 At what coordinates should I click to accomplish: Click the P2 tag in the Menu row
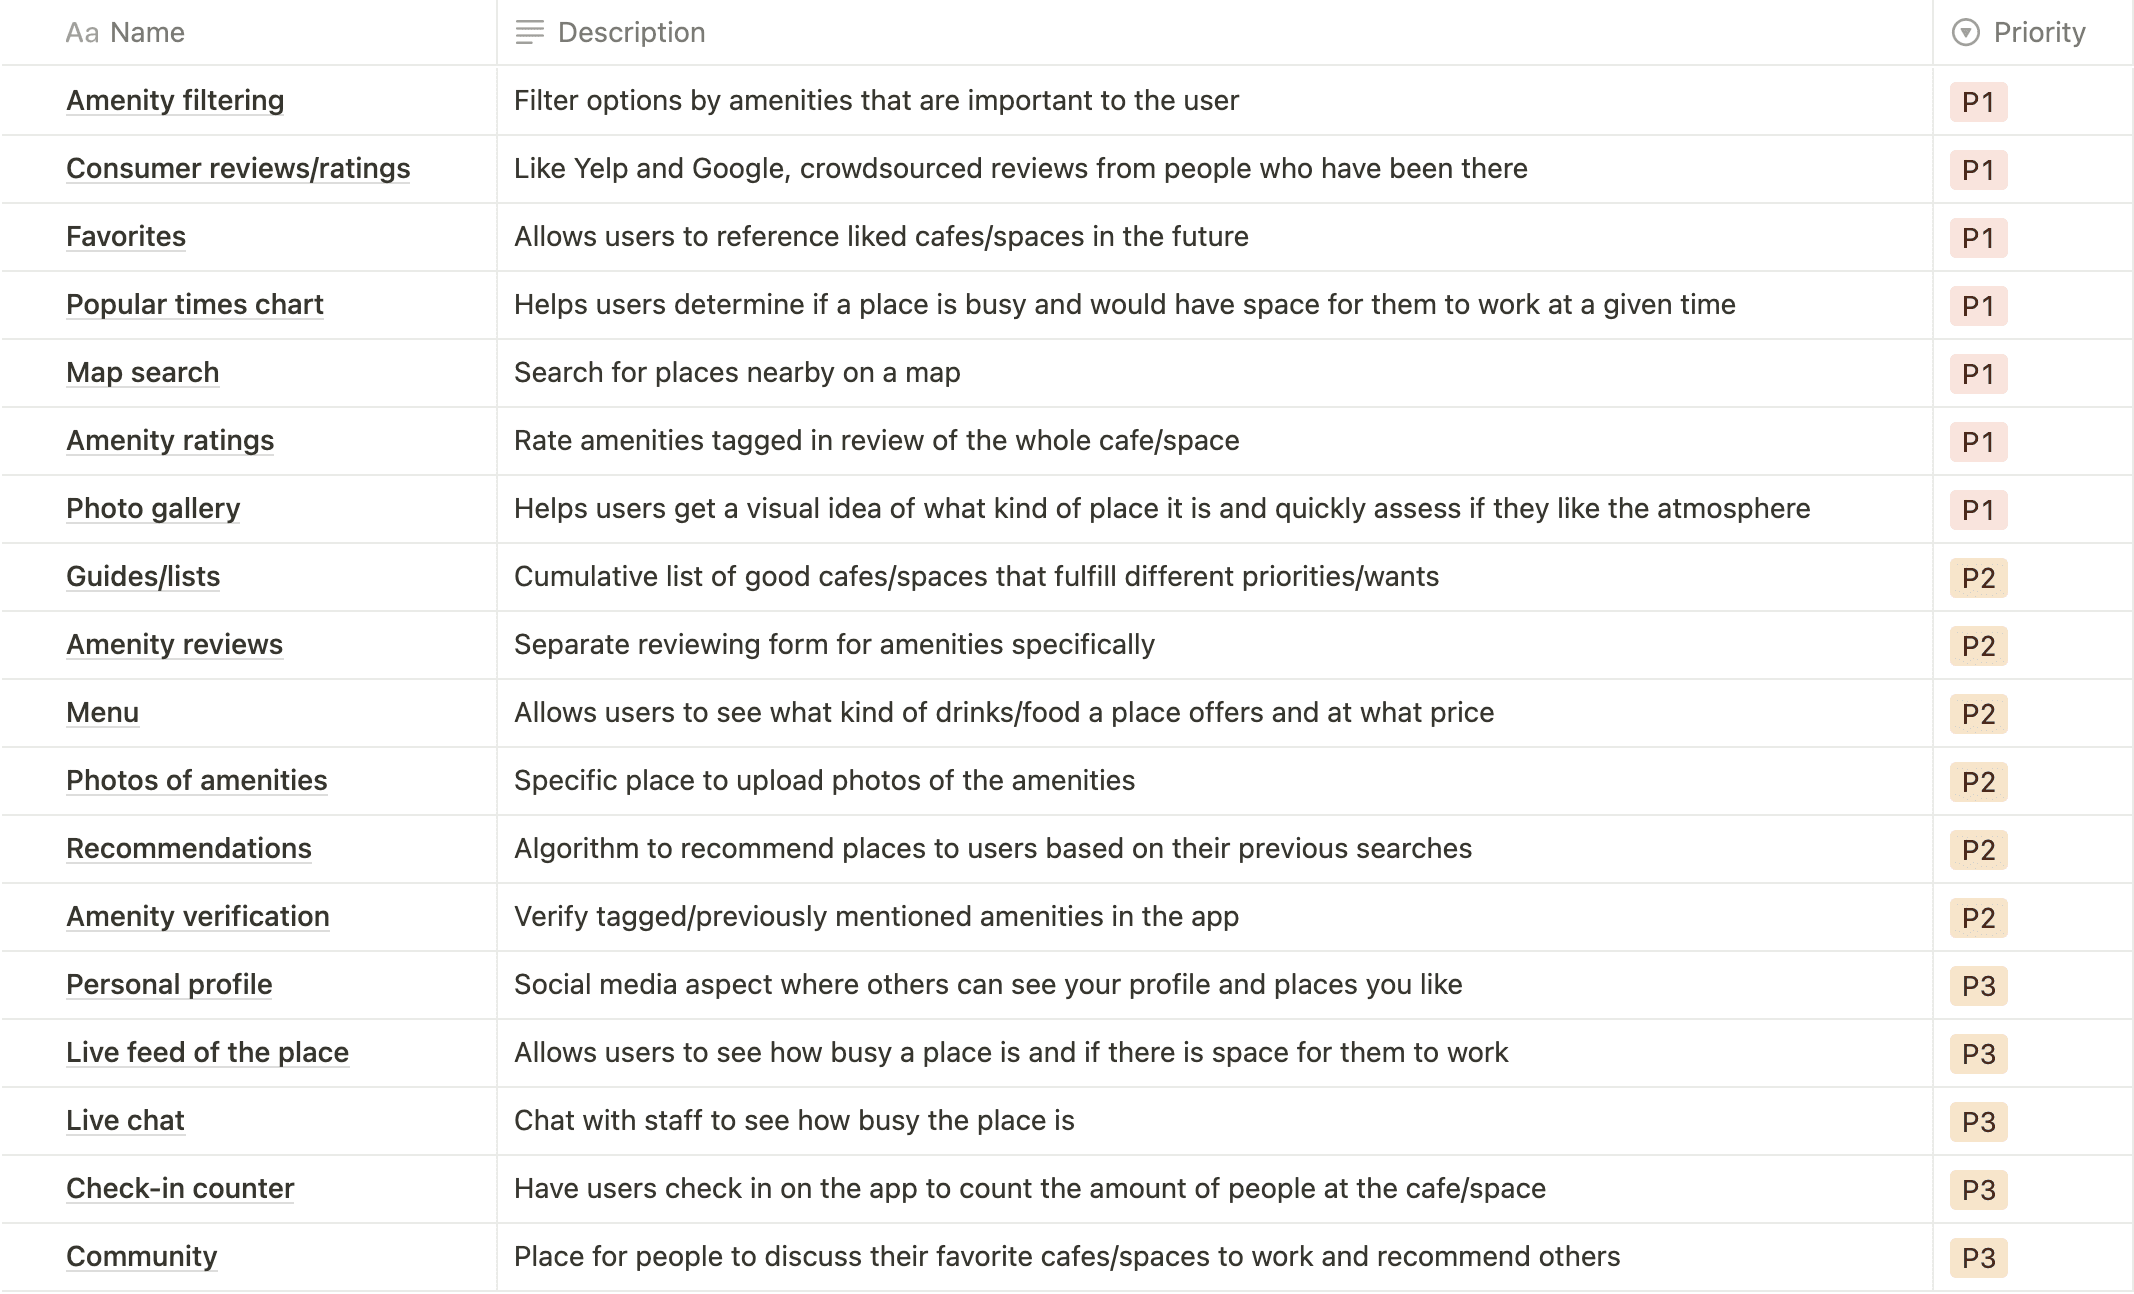tap(1978, 714)
